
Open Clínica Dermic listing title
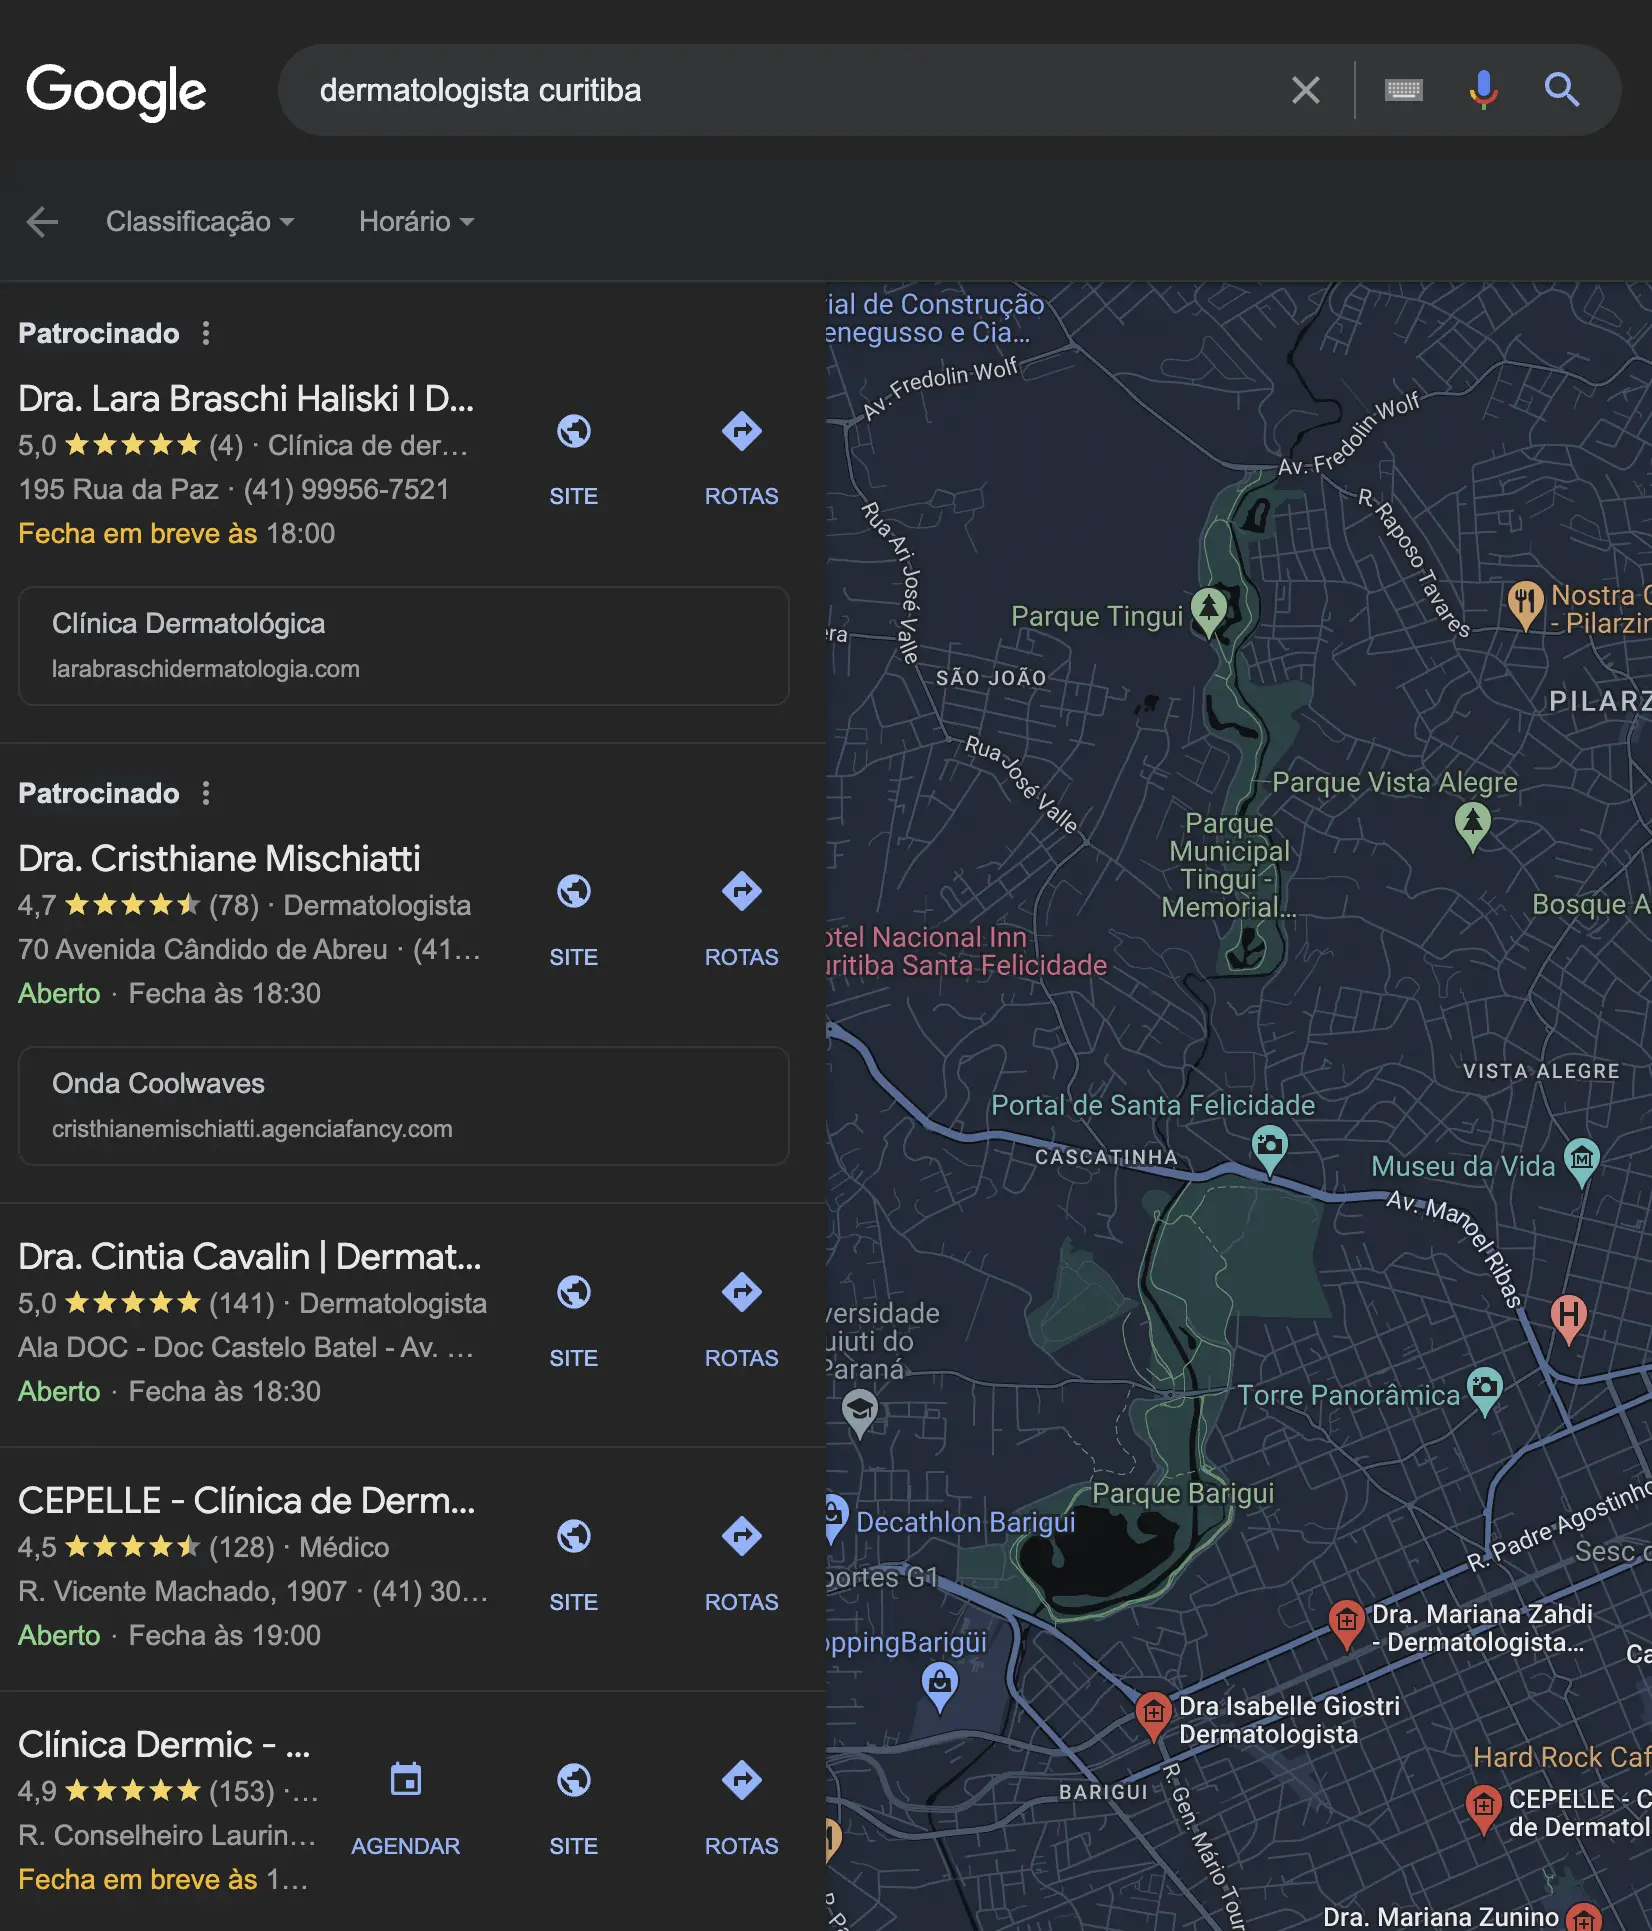[x=164, y=1745]
